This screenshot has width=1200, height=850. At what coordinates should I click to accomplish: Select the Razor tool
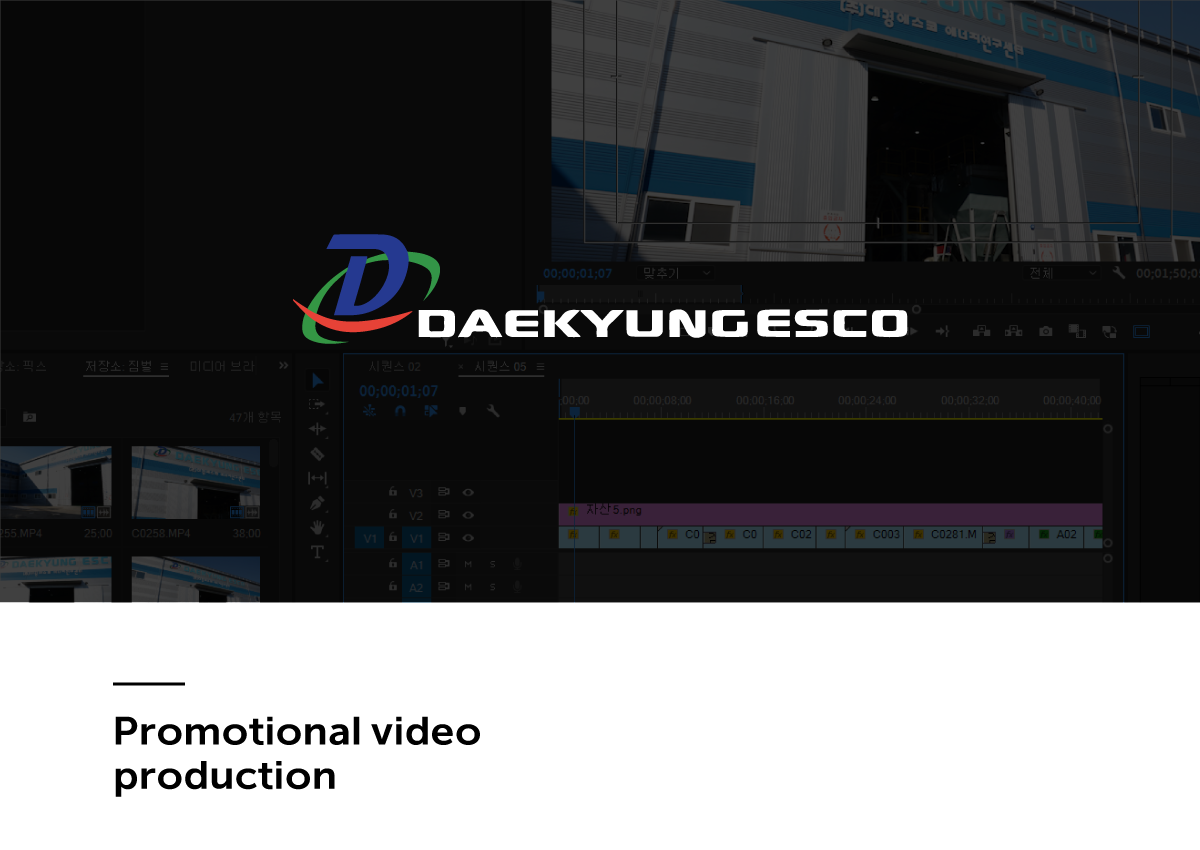pos(317,454)
